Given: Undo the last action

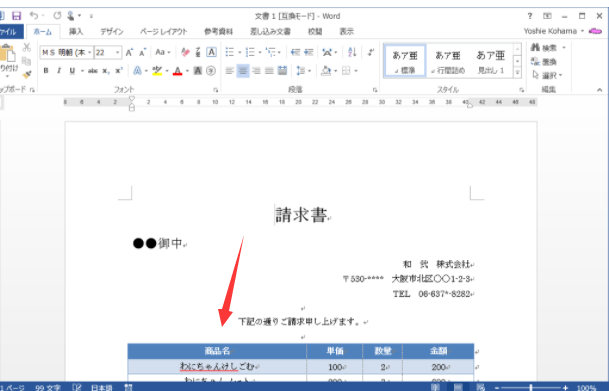Looking at the screenshot, I should pos(34,16).
